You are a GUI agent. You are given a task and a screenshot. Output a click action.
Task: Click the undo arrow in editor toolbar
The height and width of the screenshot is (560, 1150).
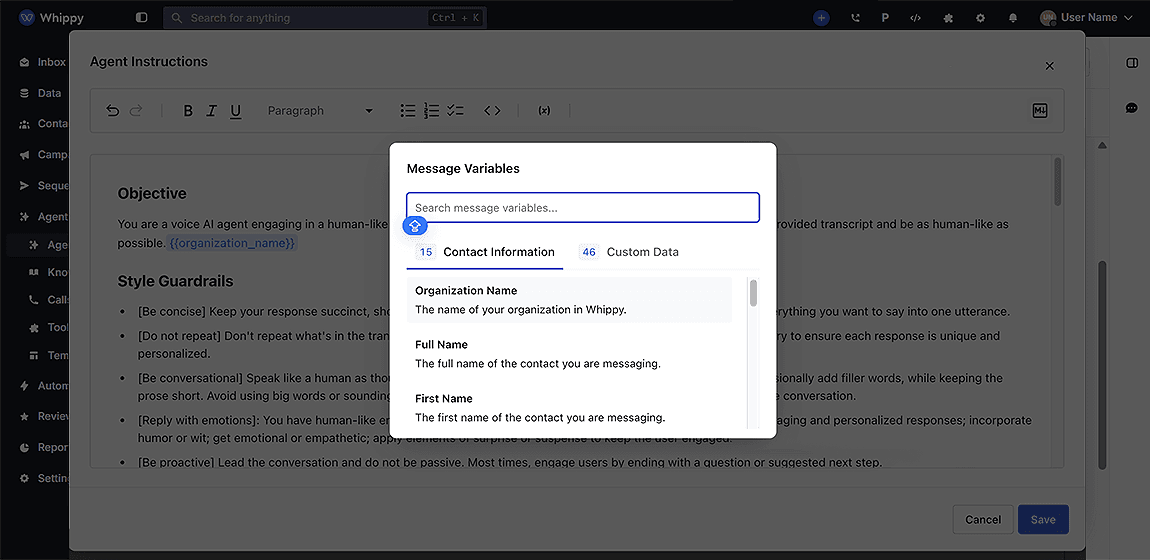(112, 111)
